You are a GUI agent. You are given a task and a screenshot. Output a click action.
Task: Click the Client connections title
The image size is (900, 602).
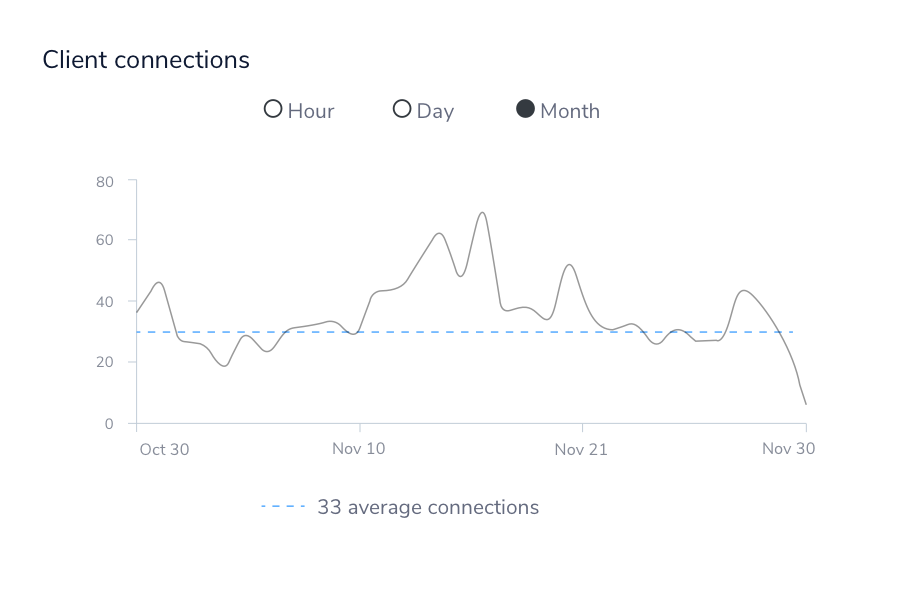[146, 60]
